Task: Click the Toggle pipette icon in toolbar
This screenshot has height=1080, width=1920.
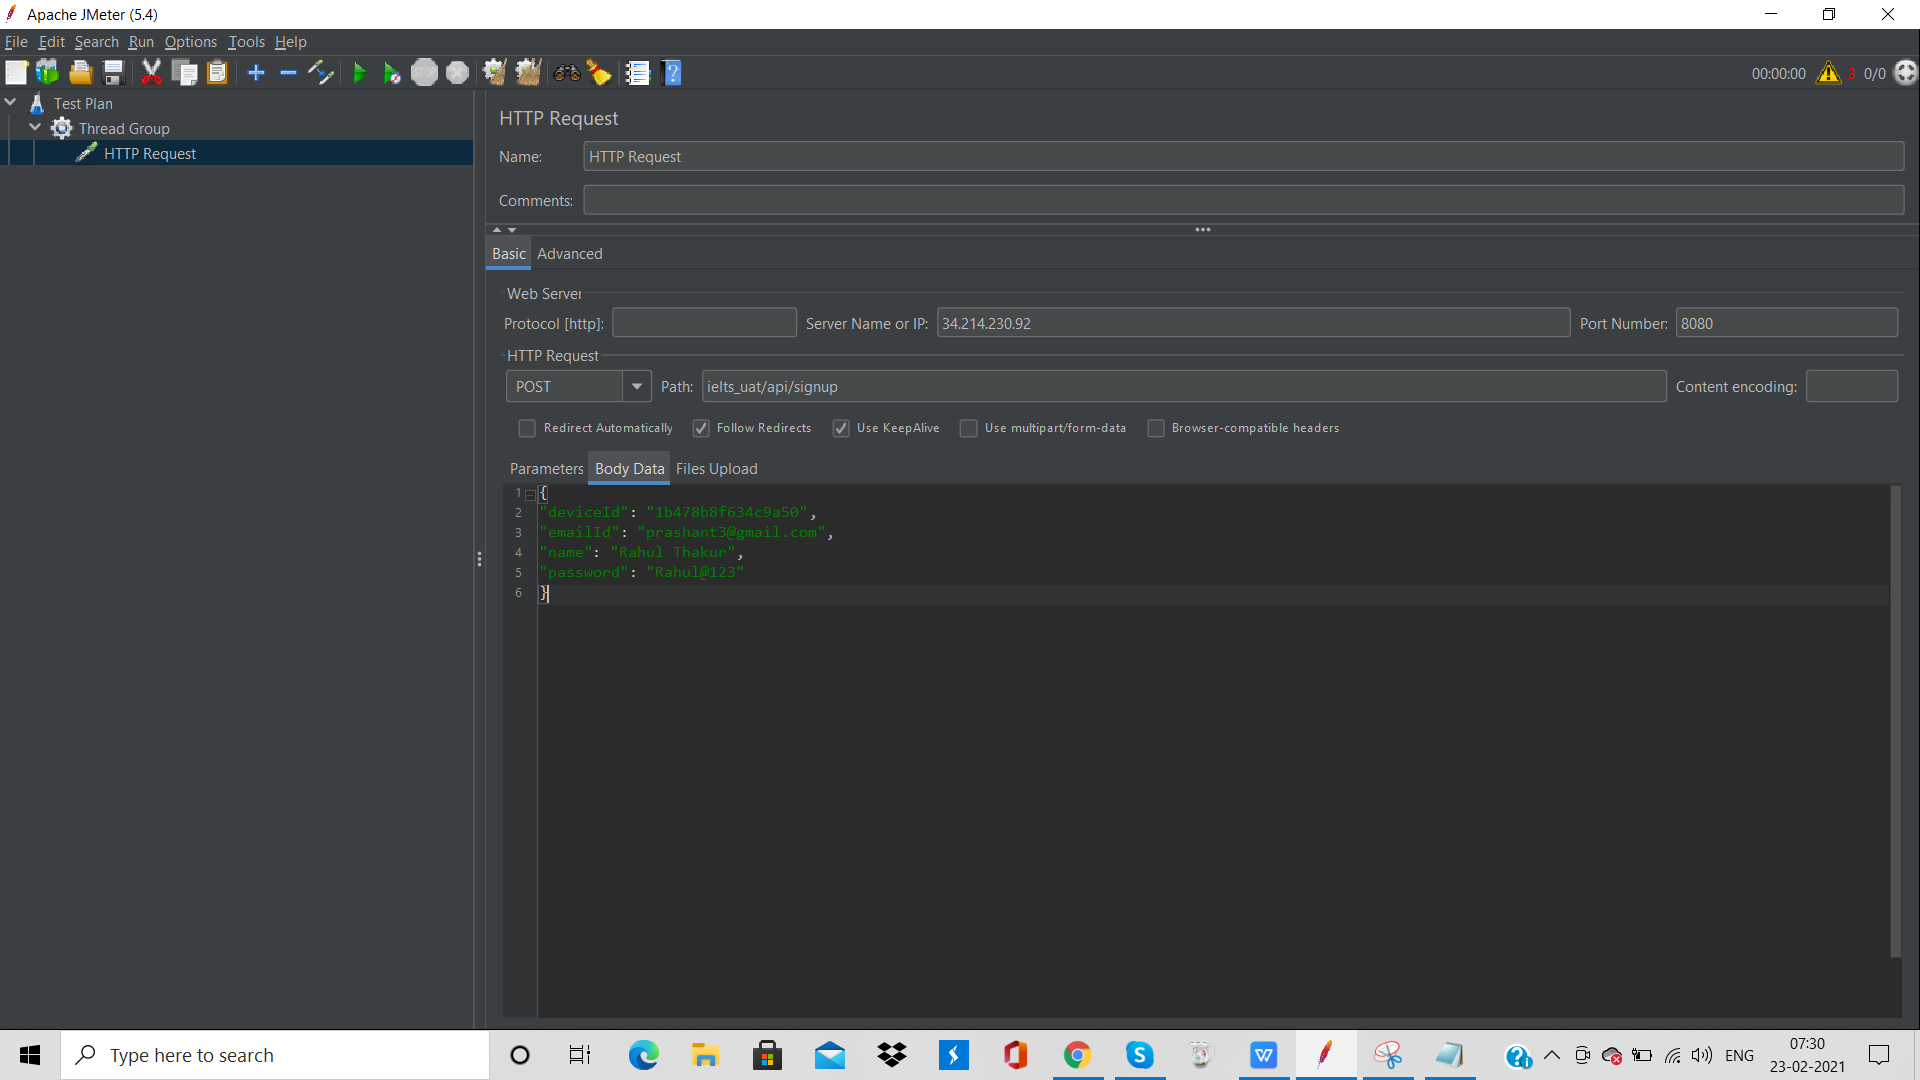Action: click(x=321, y=73)
